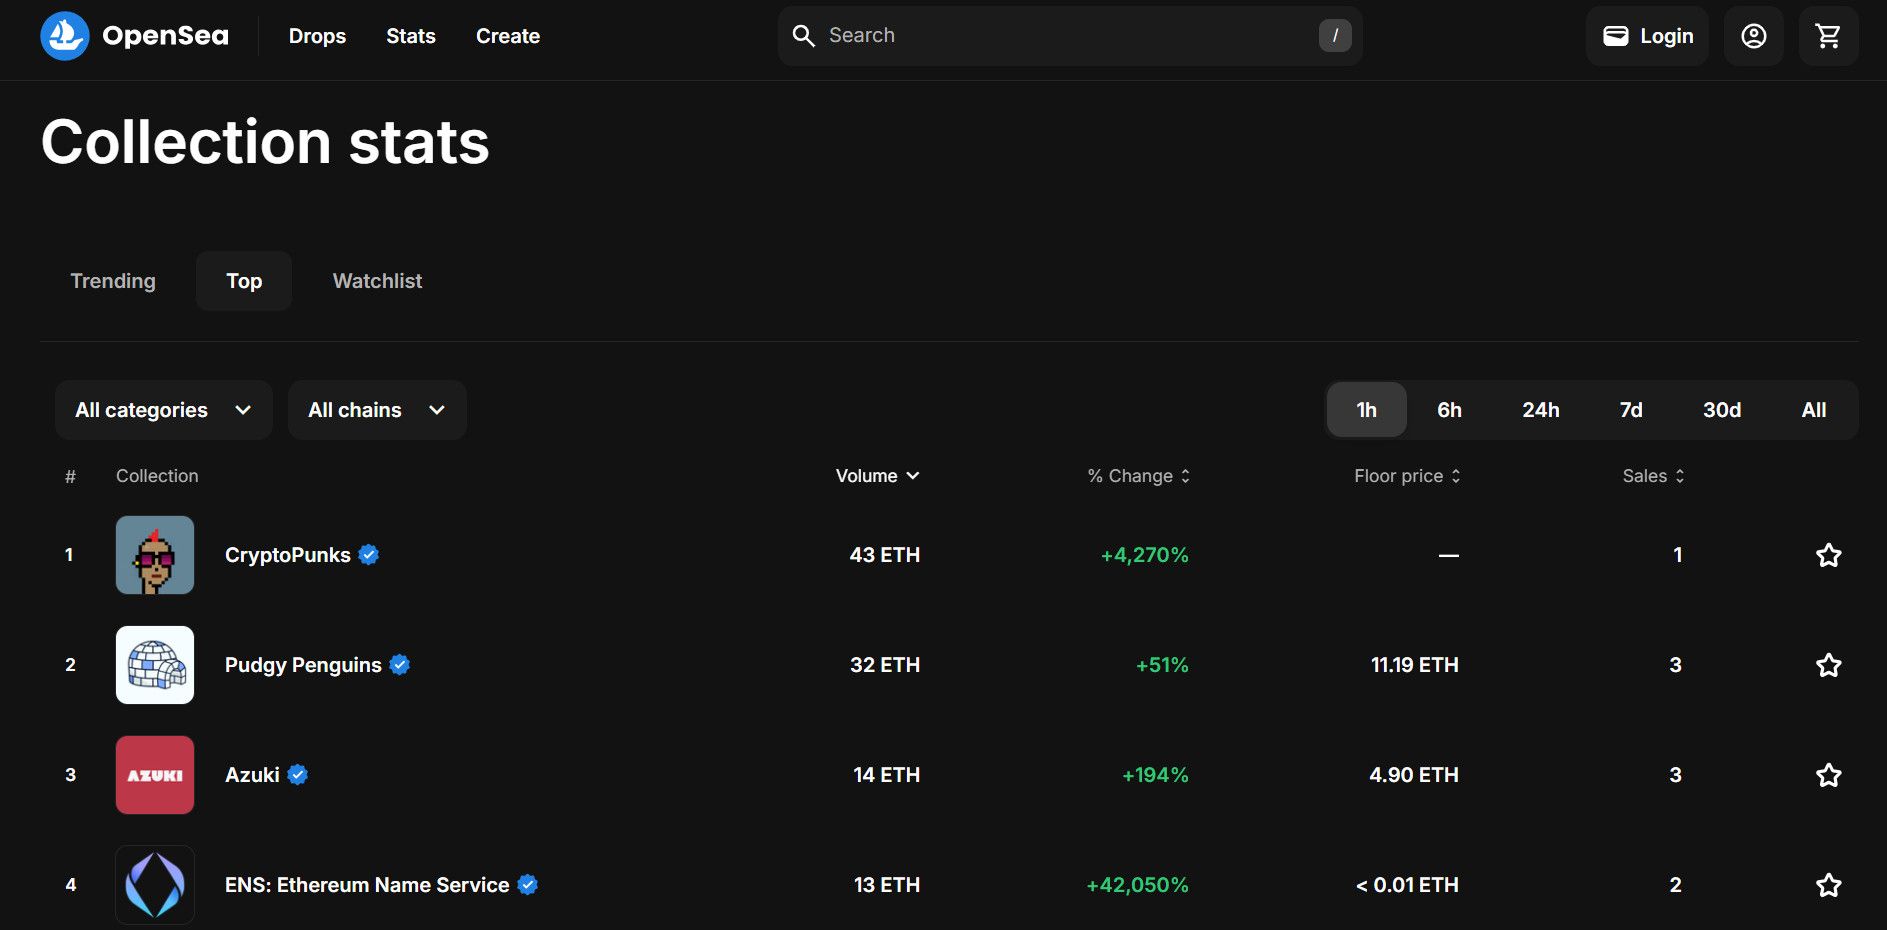Click the 43 ETH volume value

pyautogui.click(x=885, y=555)
